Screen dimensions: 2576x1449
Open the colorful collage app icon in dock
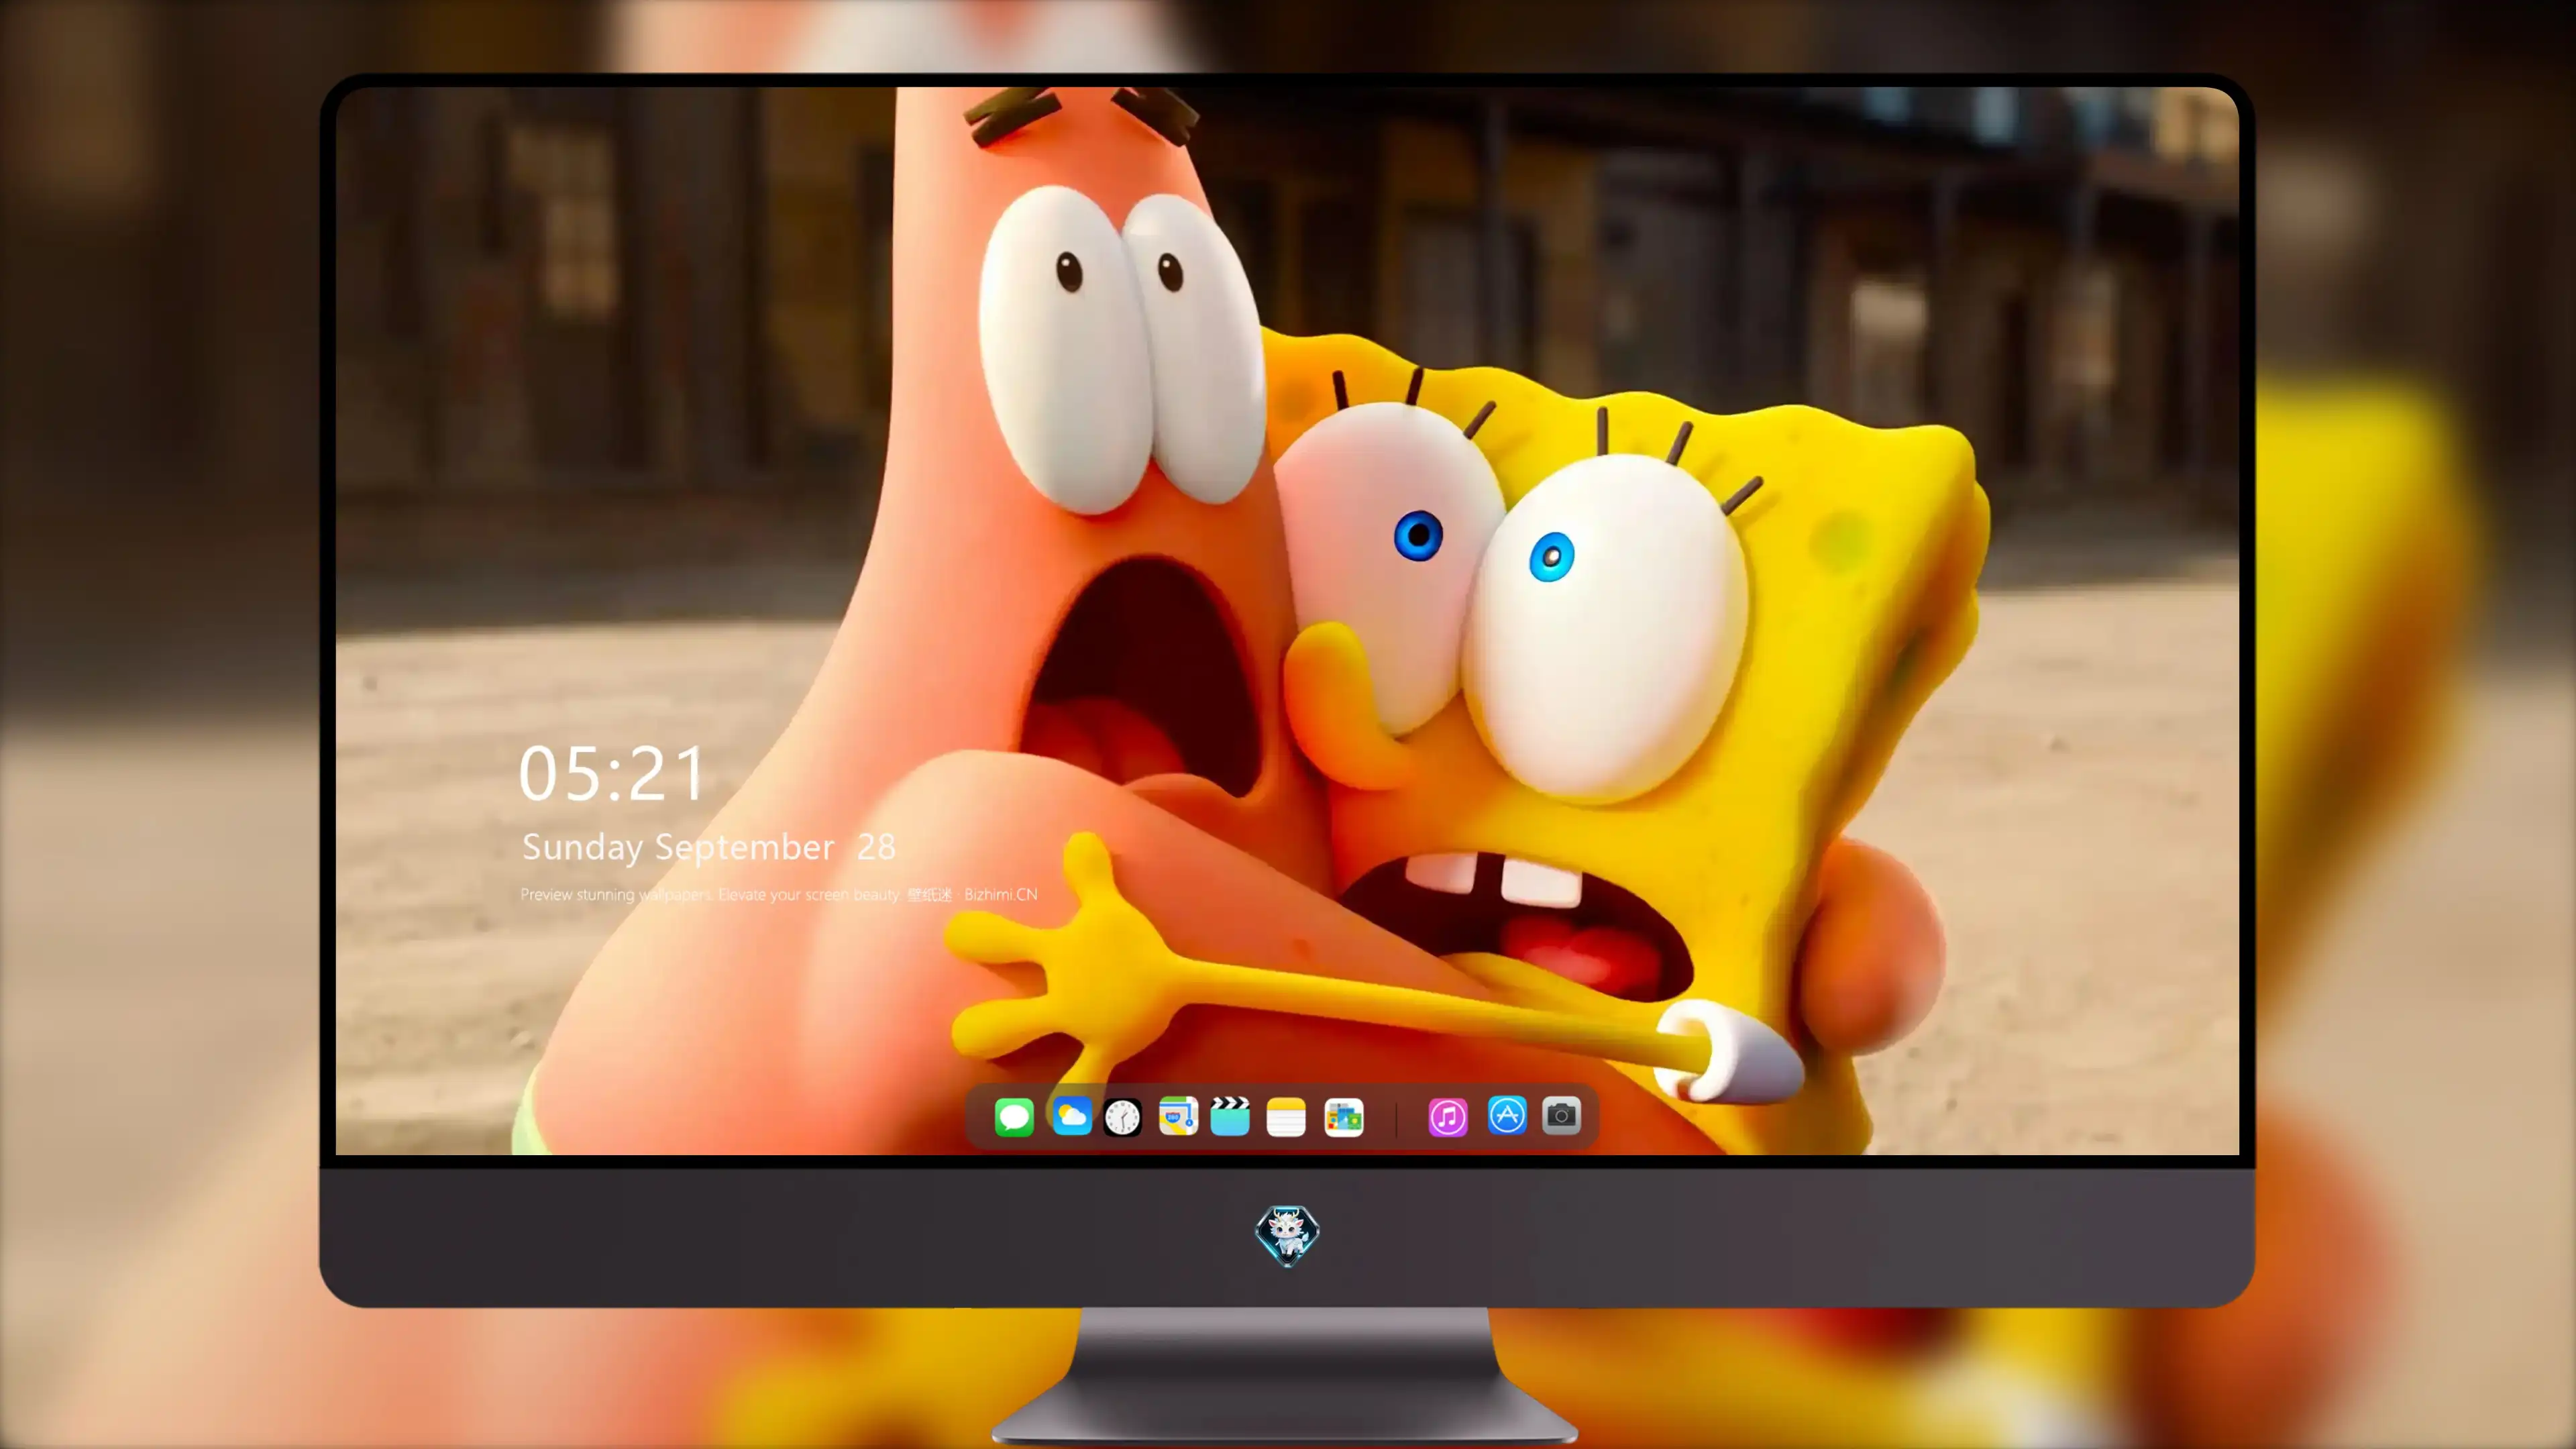pyautogui.click(x=1344, y=1117)
